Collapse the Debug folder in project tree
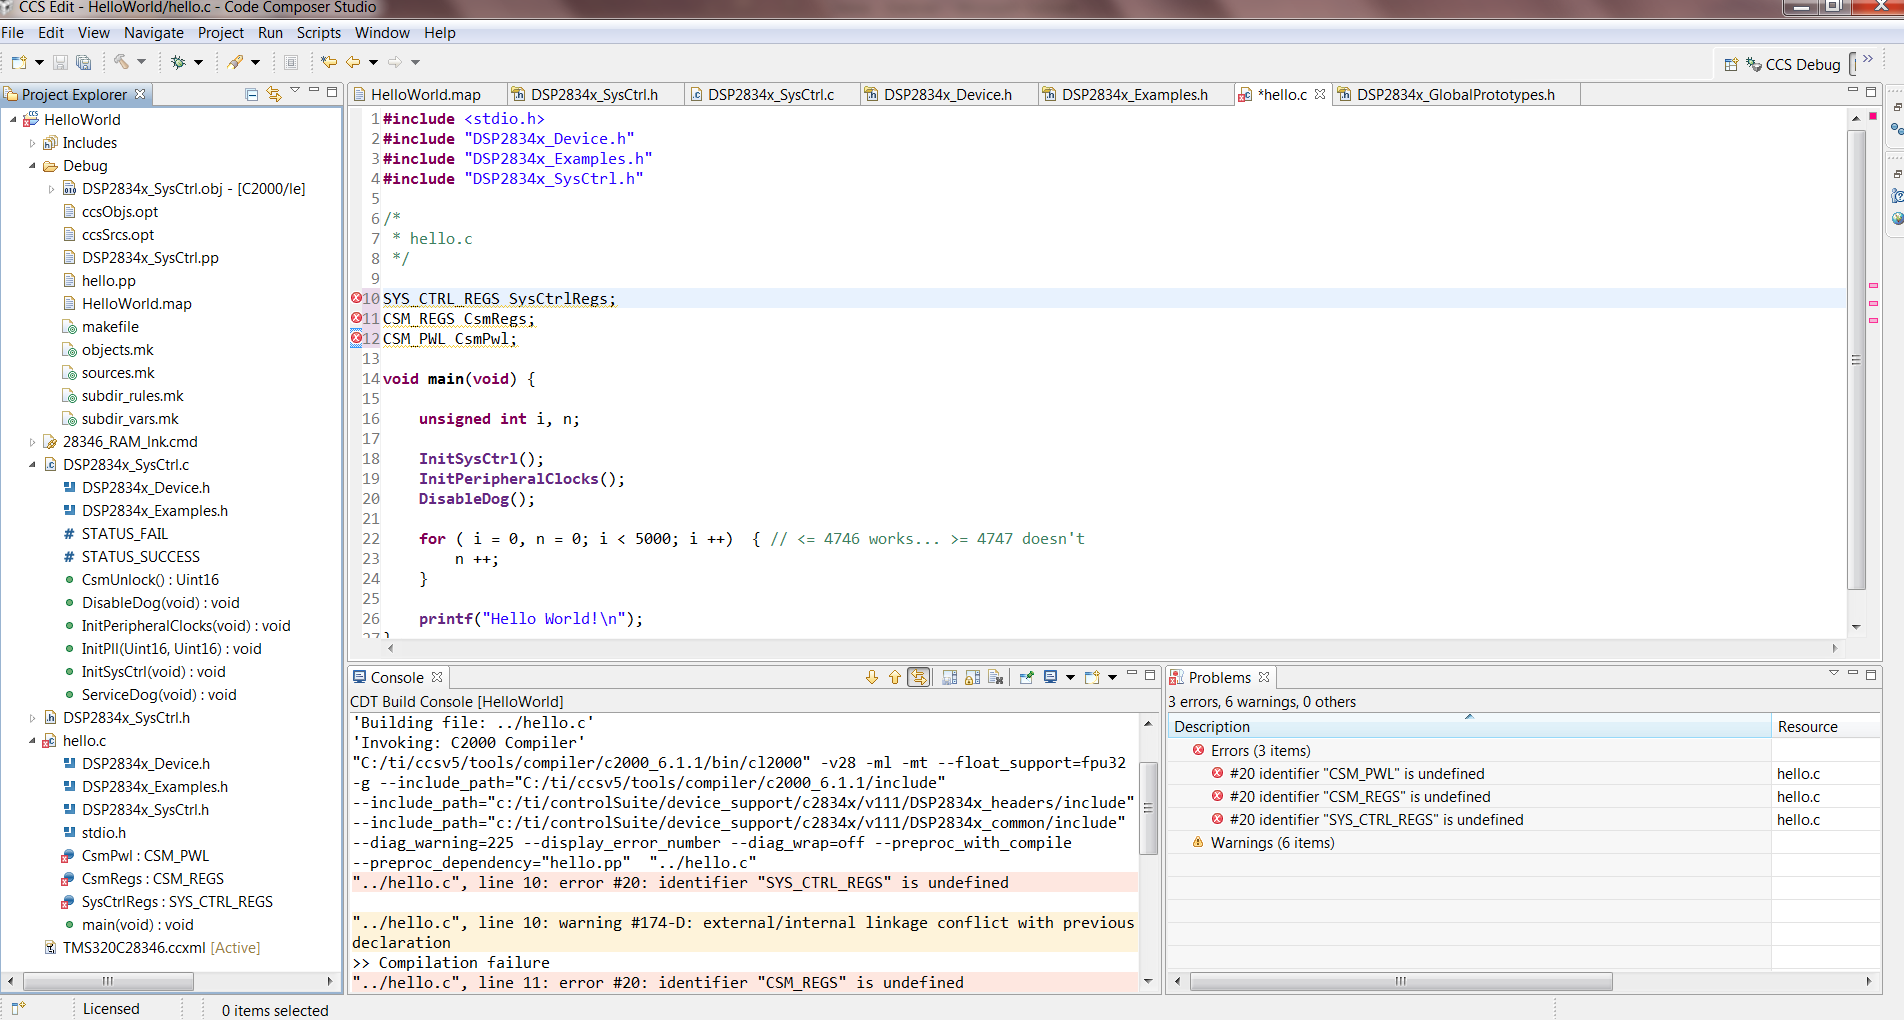 tap(32, 166)
